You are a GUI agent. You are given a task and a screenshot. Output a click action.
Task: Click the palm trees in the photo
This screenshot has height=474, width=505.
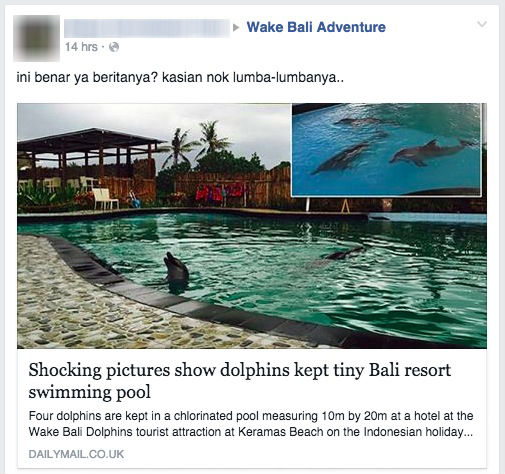click(196, 142)
